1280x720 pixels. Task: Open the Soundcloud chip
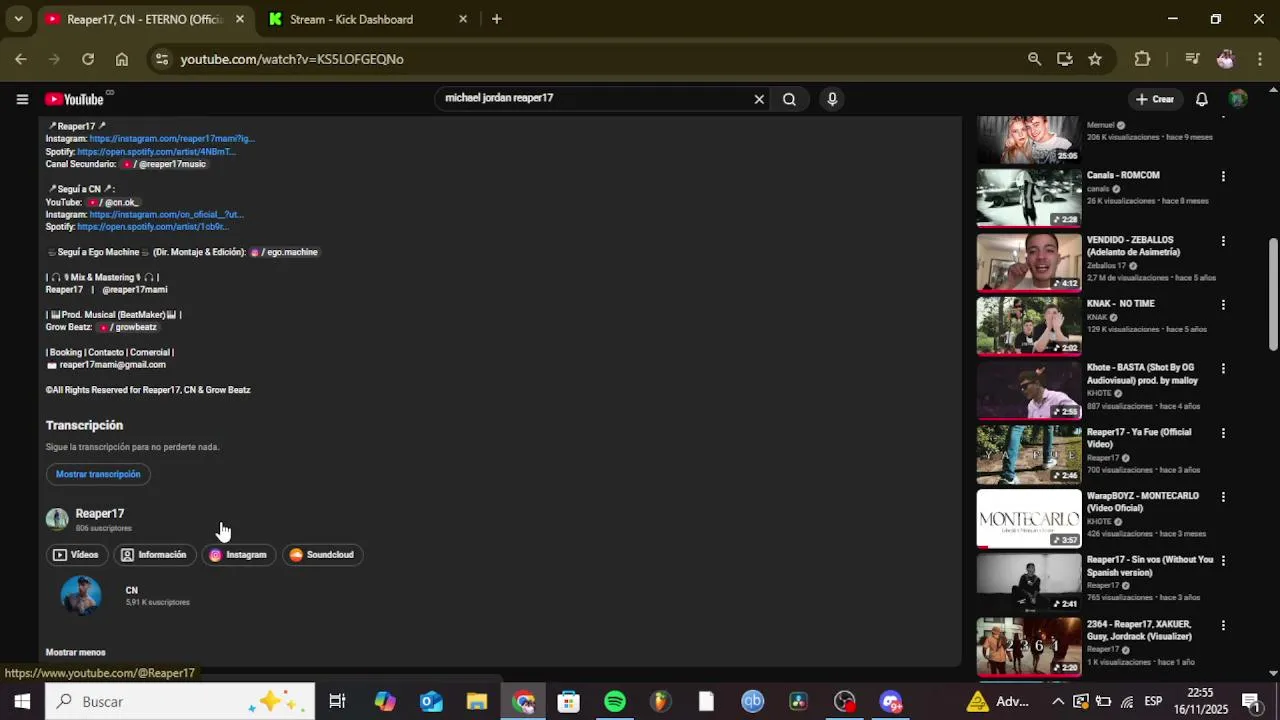pyautogui.click(x=322, y=555)
